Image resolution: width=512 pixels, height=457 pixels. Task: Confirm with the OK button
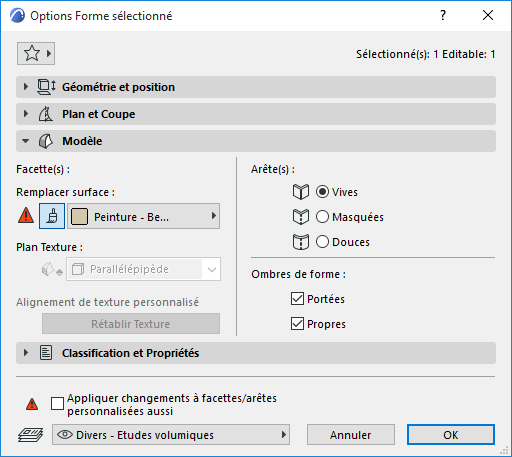(451, 435)
